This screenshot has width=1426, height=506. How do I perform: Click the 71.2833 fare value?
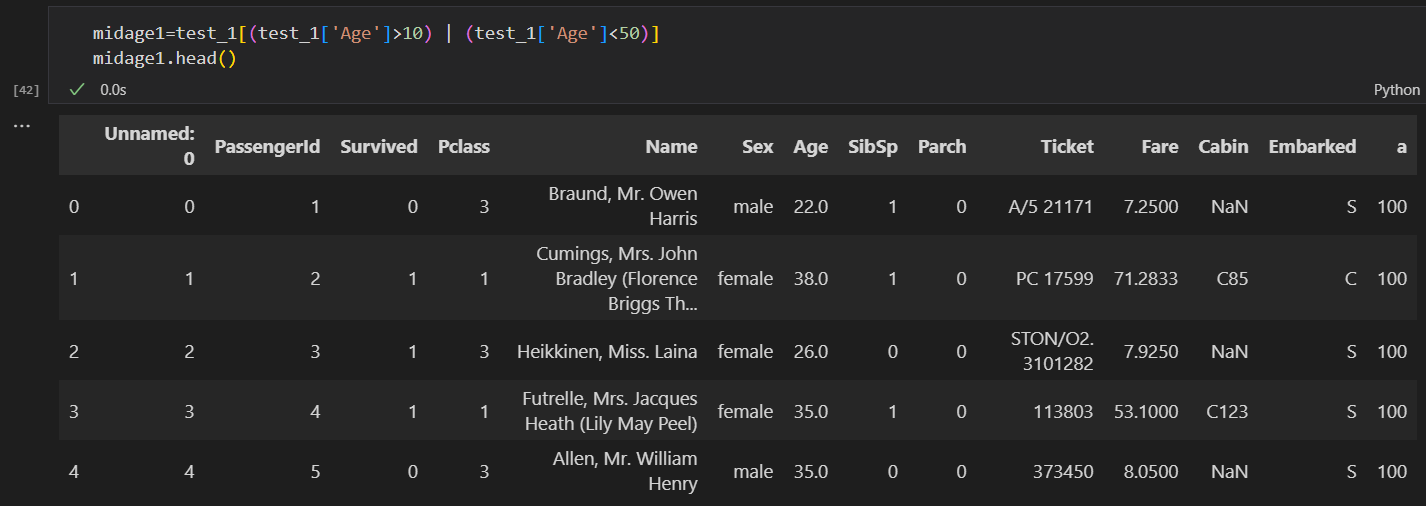pos(1145,279)
